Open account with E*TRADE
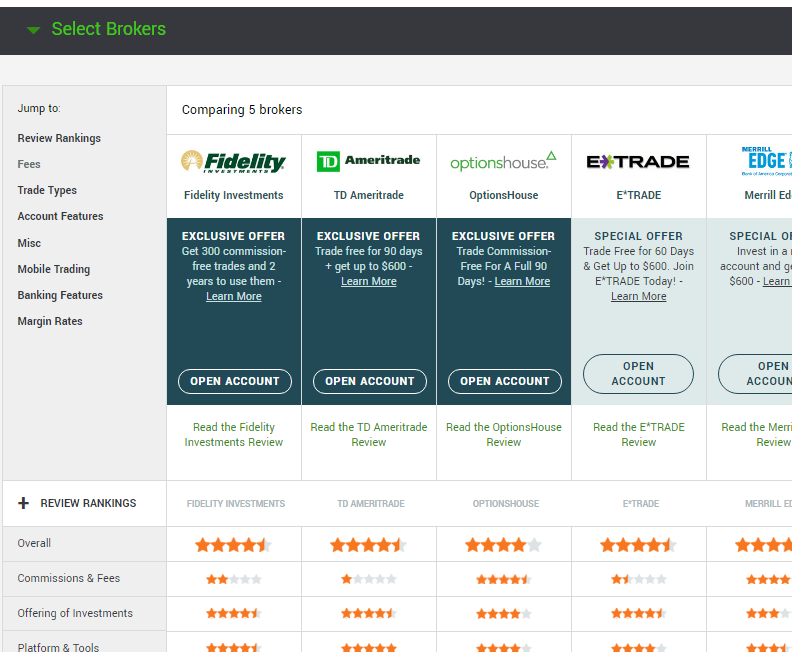792x652 pixels. [638, 374]
